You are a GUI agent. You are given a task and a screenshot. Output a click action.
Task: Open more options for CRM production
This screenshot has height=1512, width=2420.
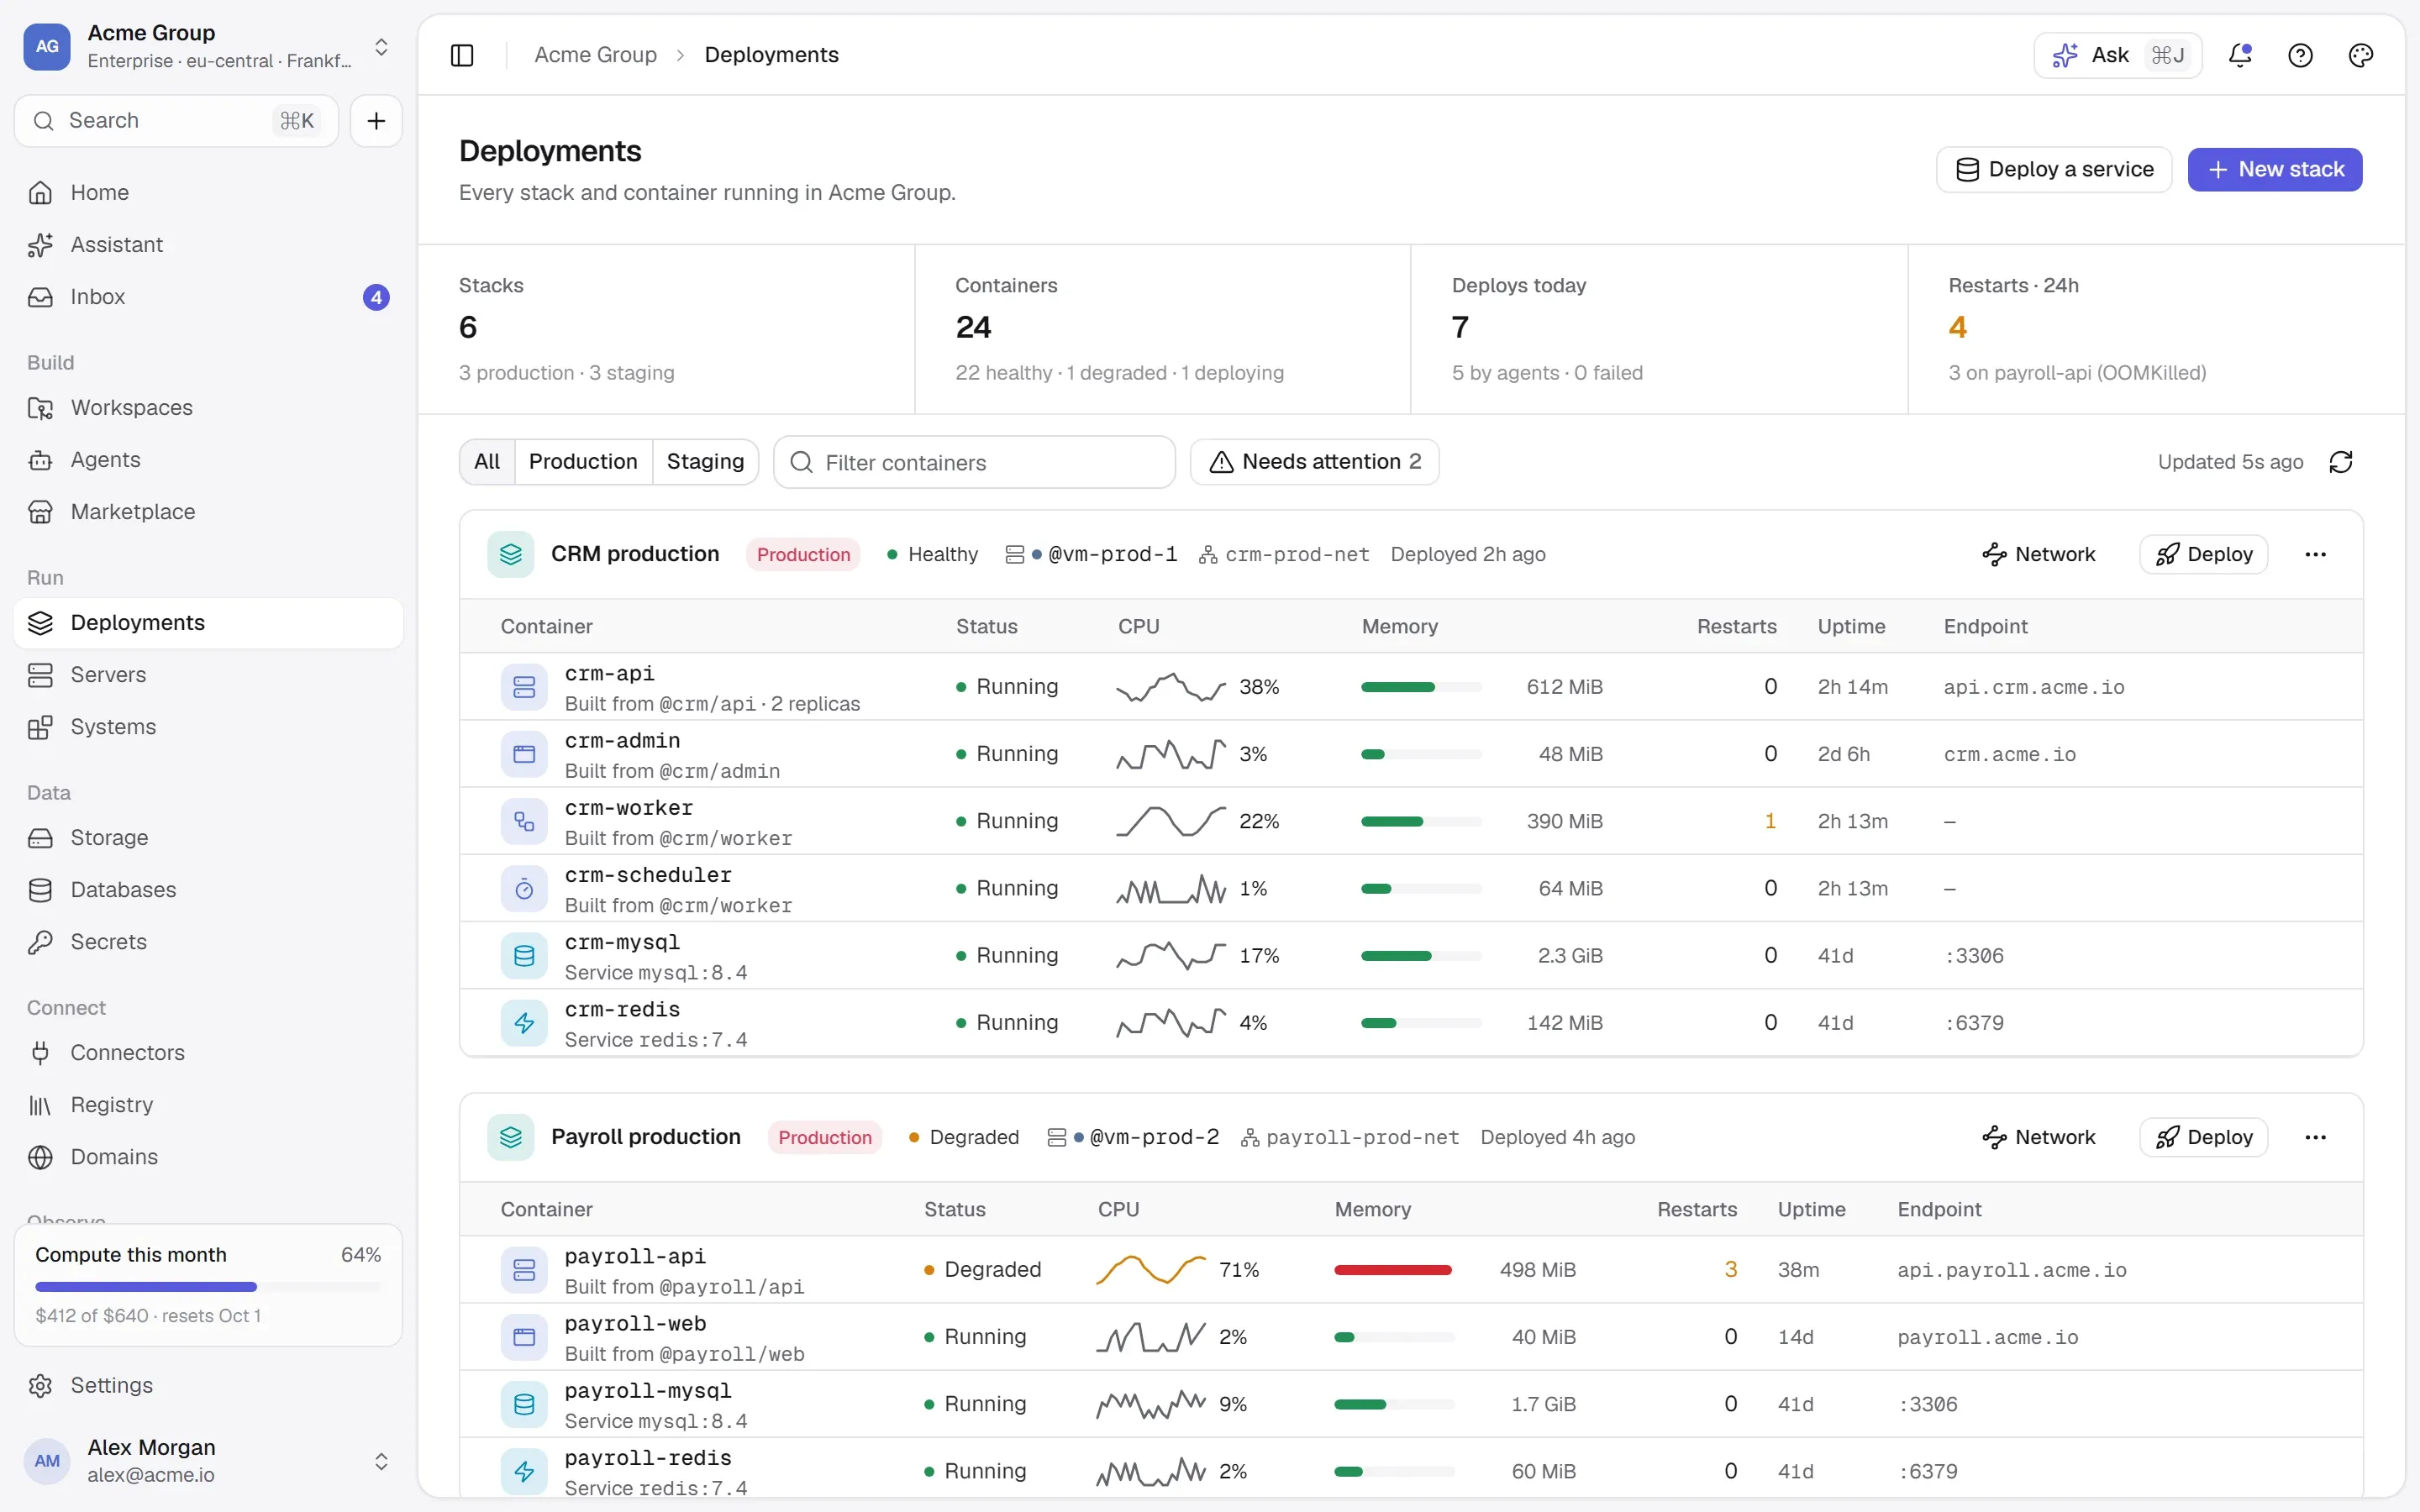point(2315,554)
